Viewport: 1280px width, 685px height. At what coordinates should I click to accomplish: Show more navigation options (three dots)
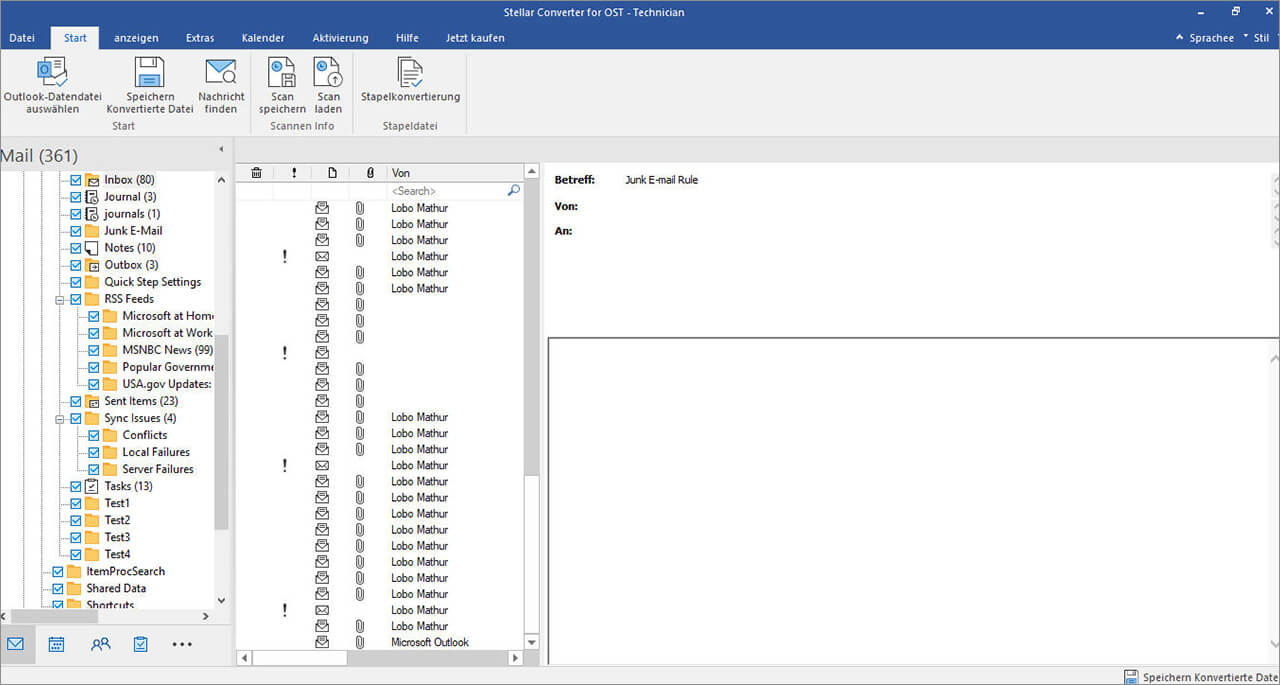coord(182,645)
